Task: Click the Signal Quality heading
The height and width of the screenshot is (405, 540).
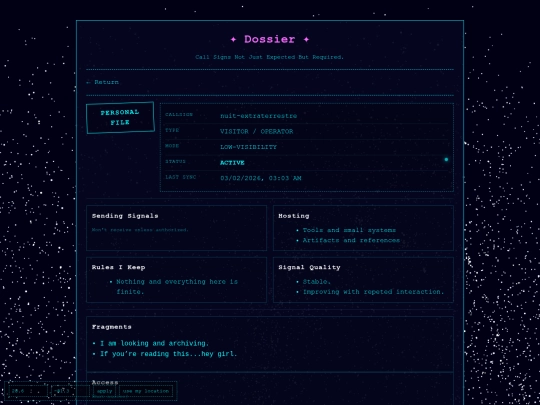Action: [x=309, y=267]
